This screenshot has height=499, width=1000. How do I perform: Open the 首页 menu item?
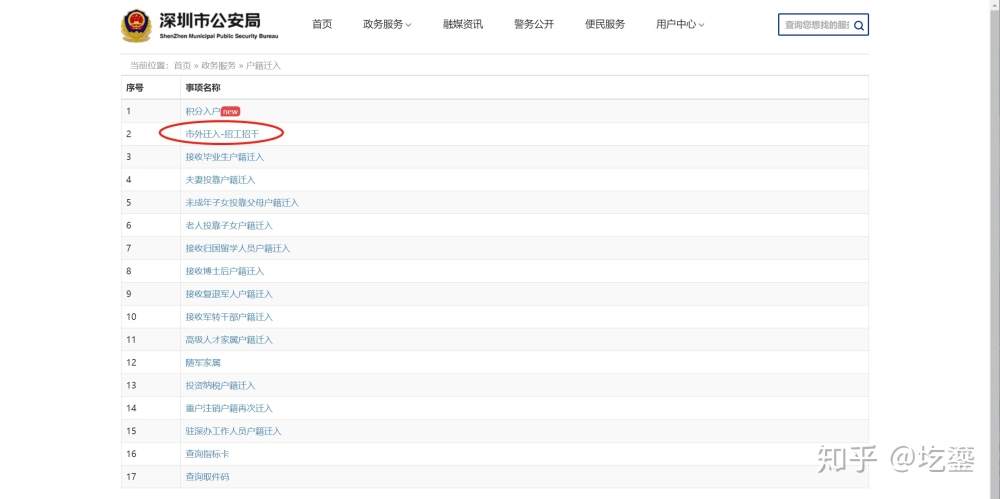tap(322, 24)
